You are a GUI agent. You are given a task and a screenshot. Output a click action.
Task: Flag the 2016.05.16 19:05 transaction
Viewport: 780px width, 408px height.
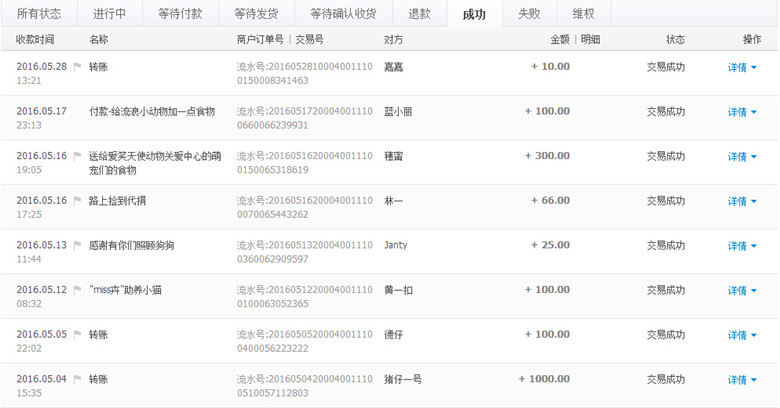click(x=77, y=157)
